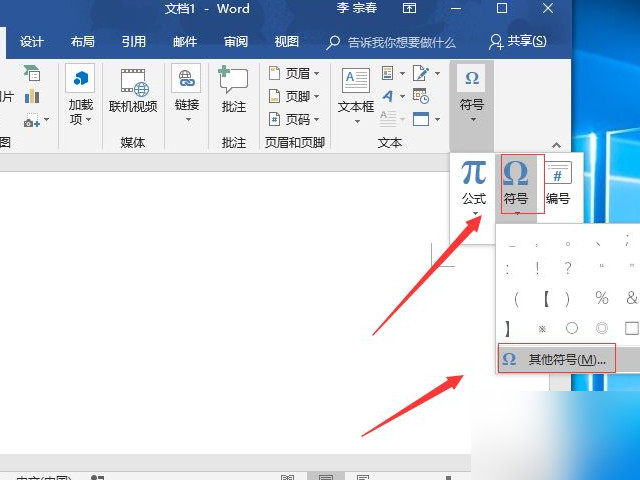Insert the ampersand & symbol
This screenshot has width=640, height=480.
[631, 298]
